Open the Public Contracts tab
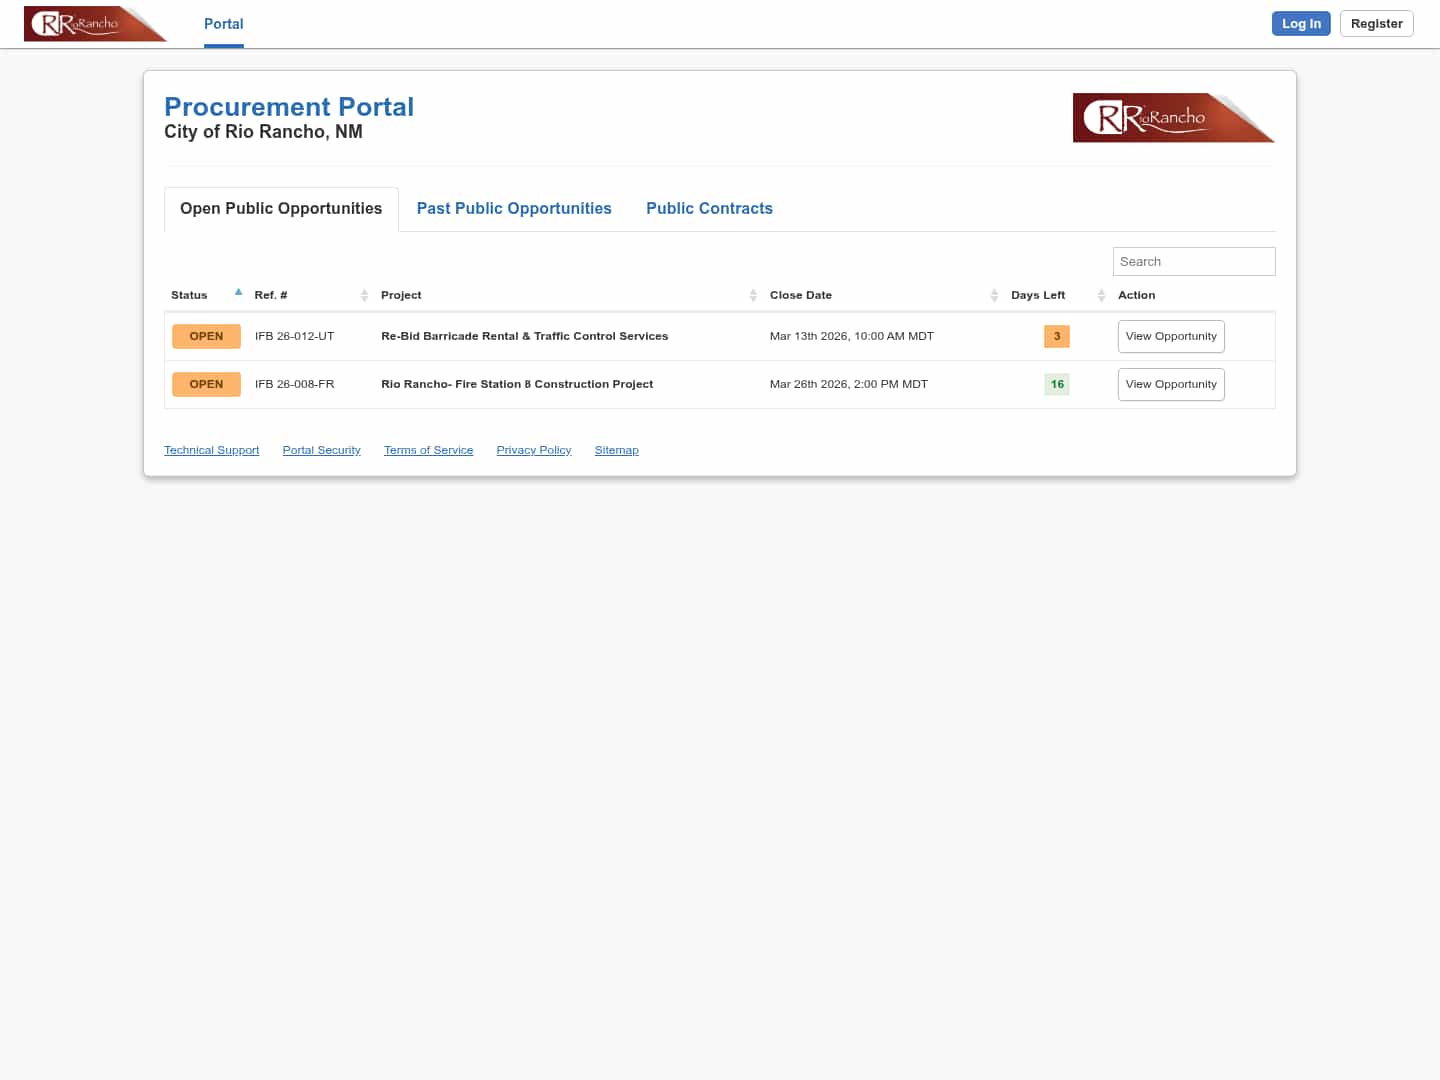This screenshot has height=1080, width=1440. click(709, 208)
